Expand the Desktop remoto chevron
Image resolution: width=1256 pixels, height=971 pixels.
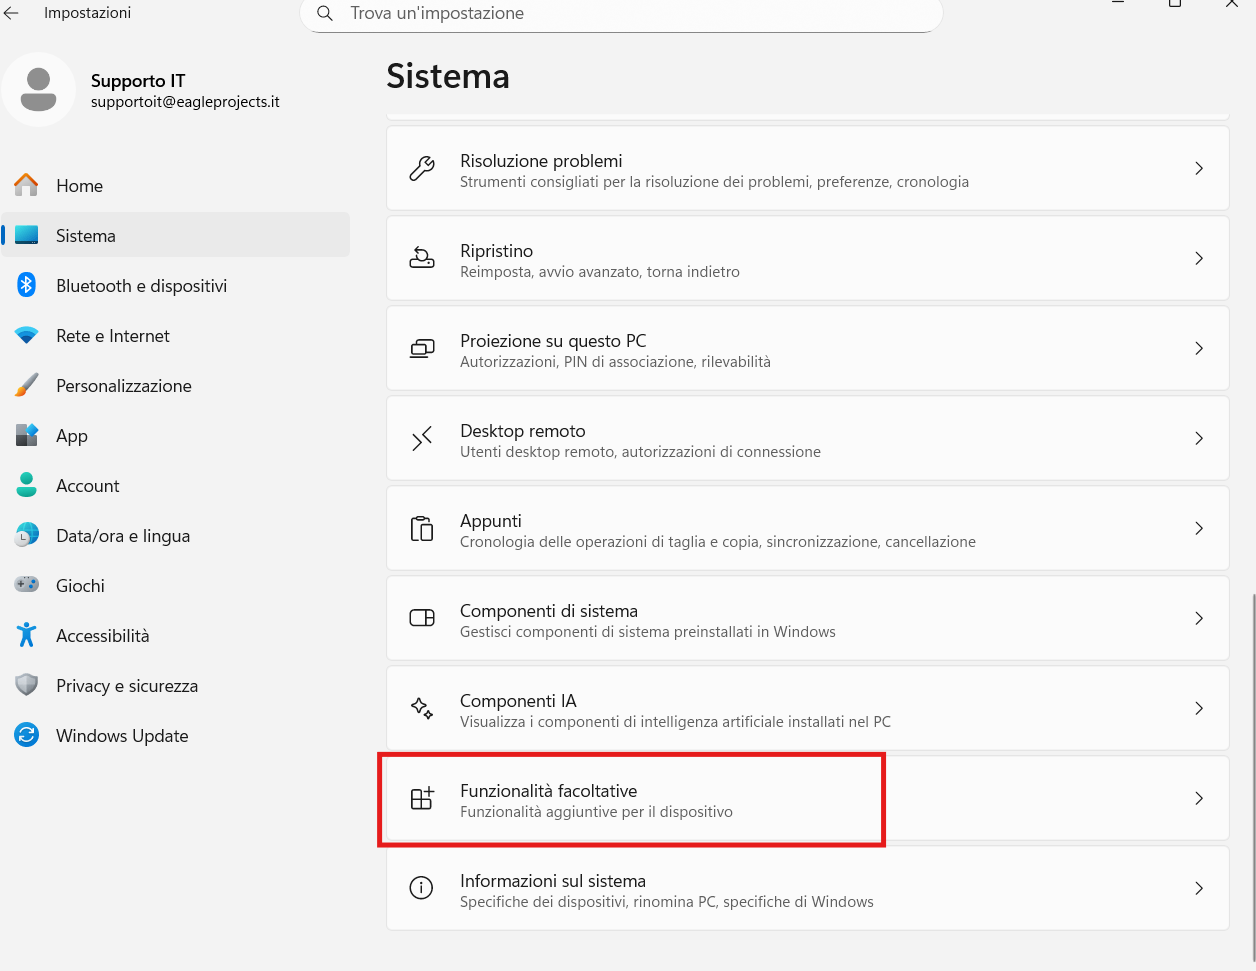[x=1199, y=439]
